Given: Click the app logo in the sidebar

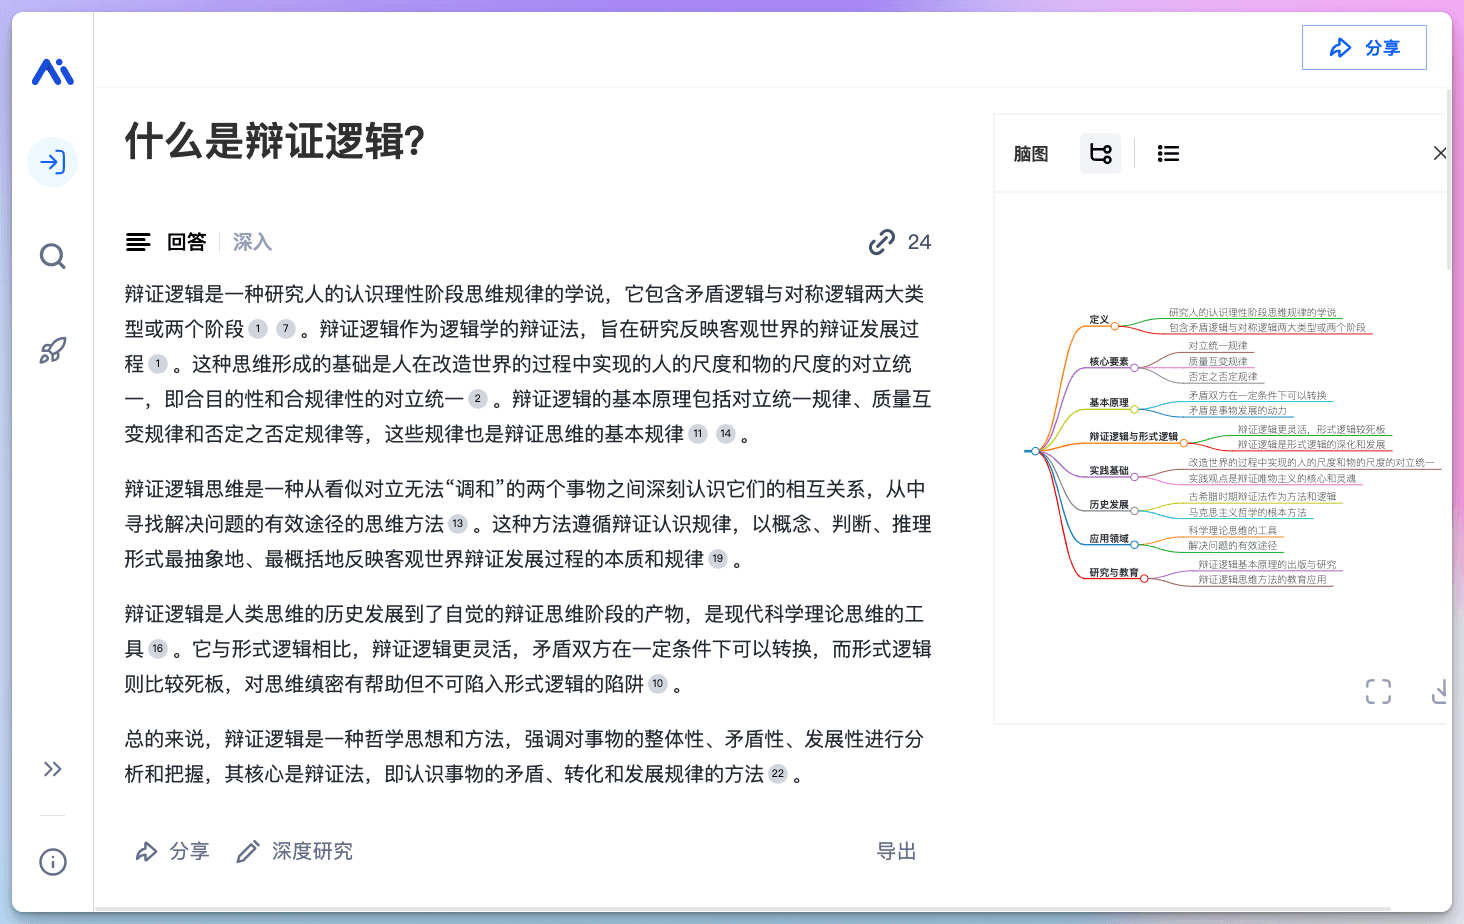Looking at the screenshot, I should point(53,72).
